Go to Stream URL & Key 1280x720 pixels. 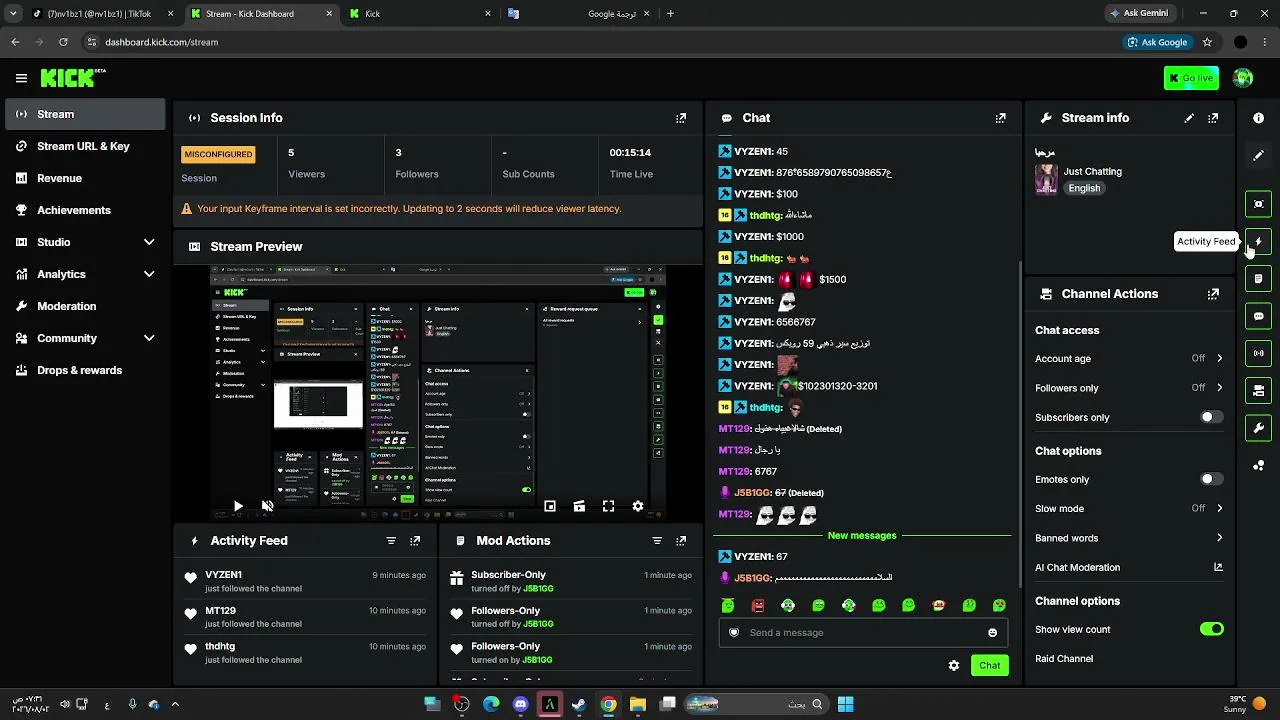coord(85,146)
